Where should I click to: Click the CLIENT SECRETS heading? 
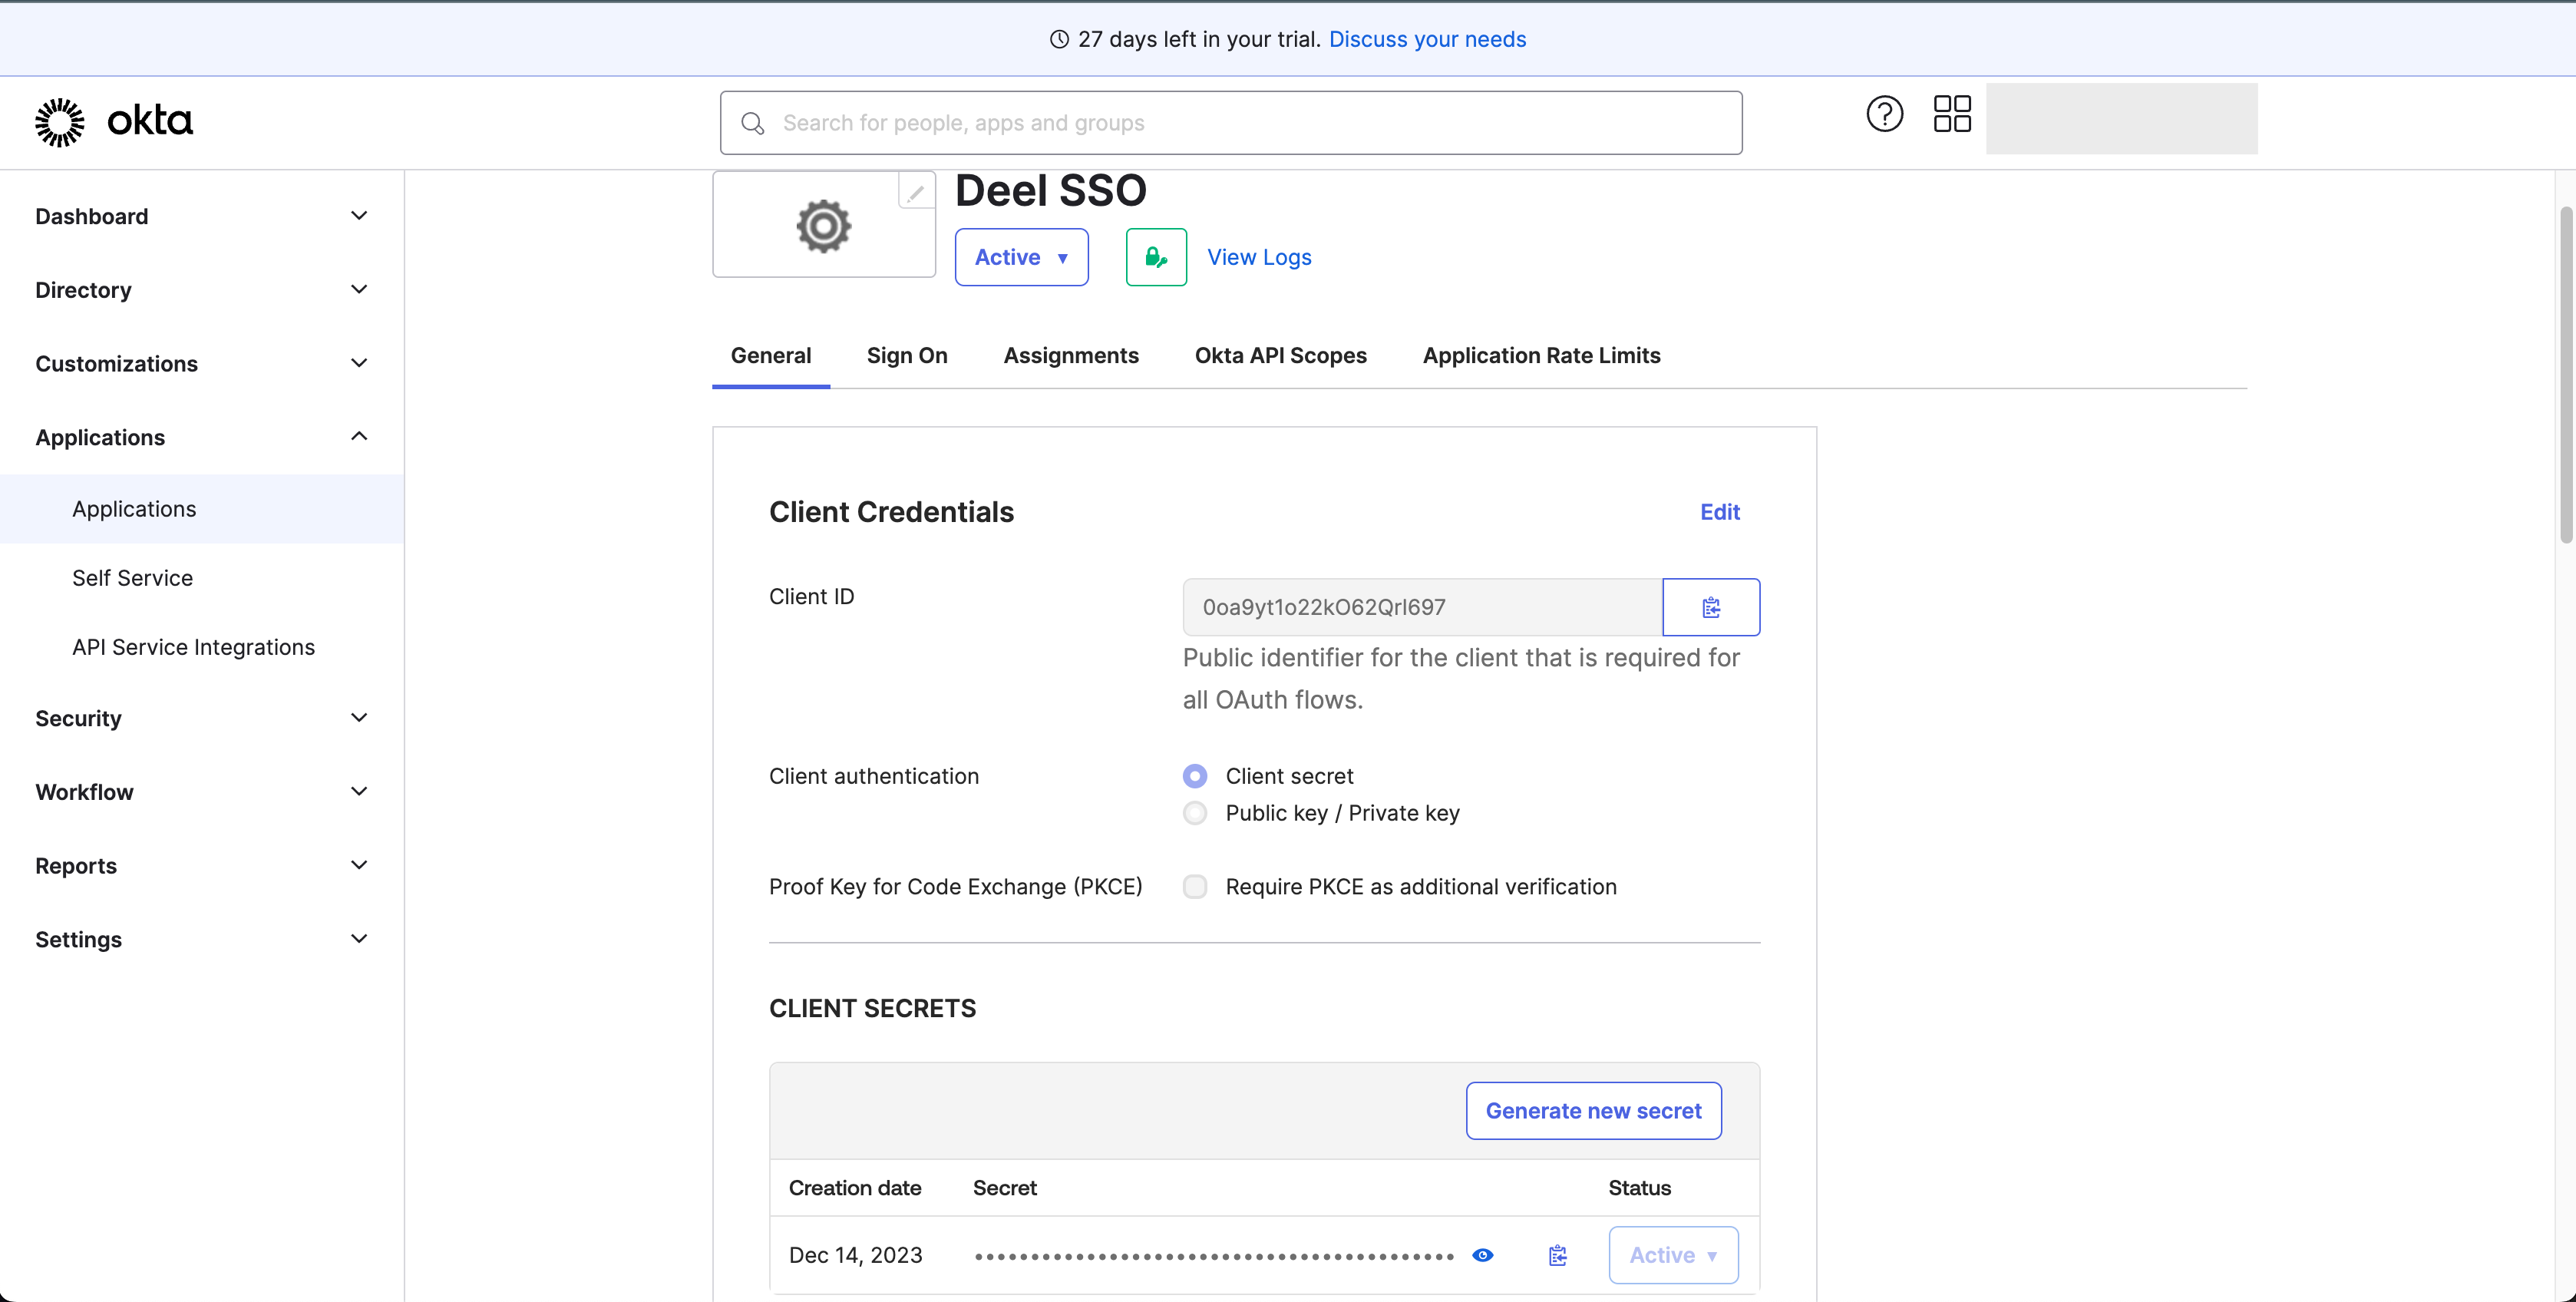(872, 1009)
